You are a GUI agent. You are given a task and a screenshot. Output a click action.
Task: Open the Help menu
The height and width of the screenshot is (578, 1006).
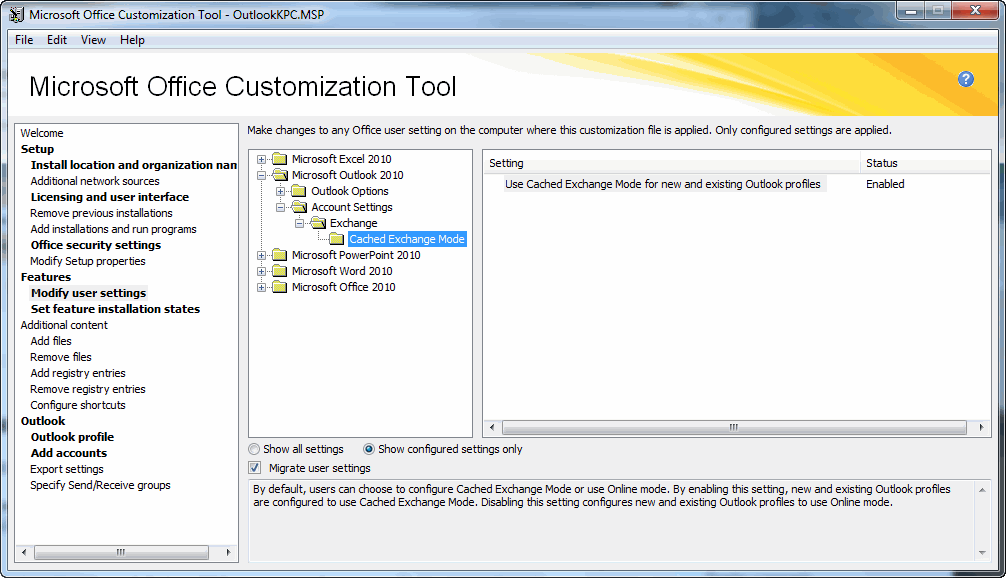coord(132,40)
